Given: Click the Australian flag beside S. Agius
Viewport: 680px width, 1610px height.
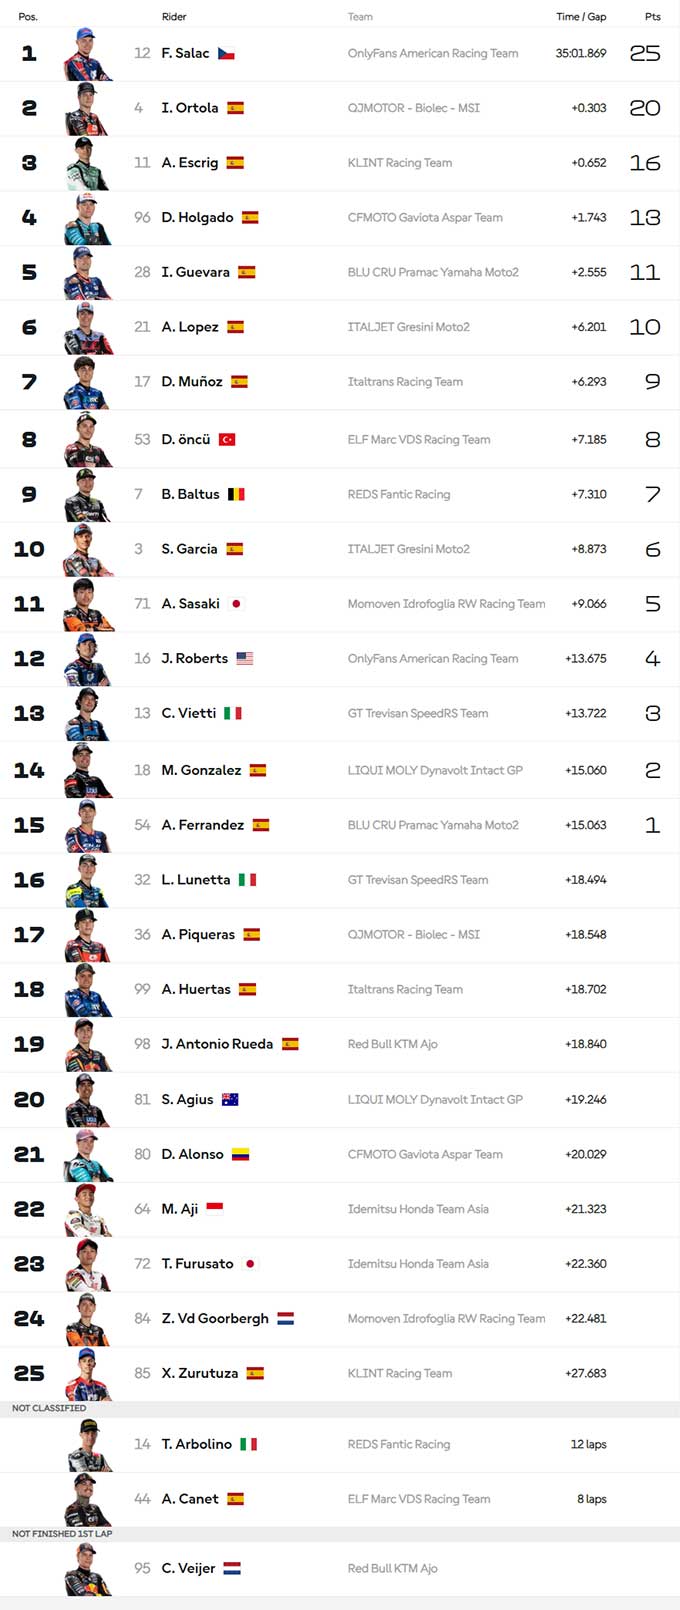Looking at the screenshot, I should click(230, 1100).
